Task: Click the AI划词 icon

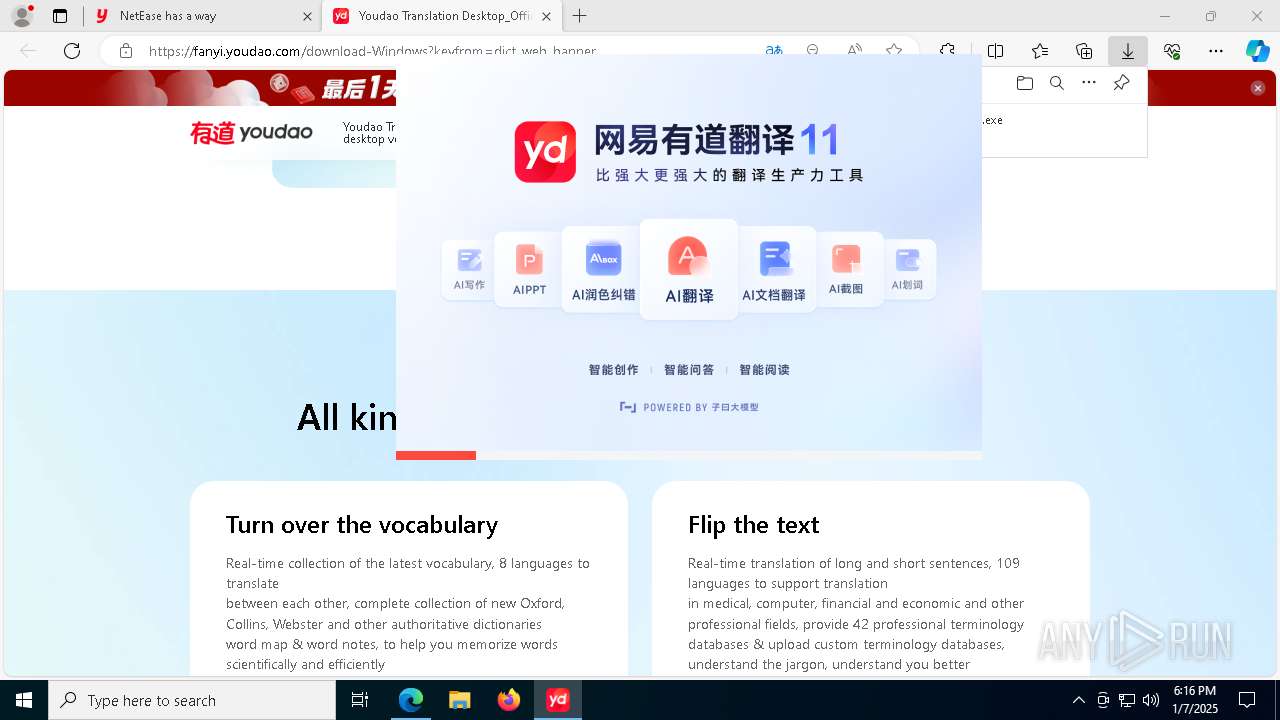Action: click(x=907, y=269)
